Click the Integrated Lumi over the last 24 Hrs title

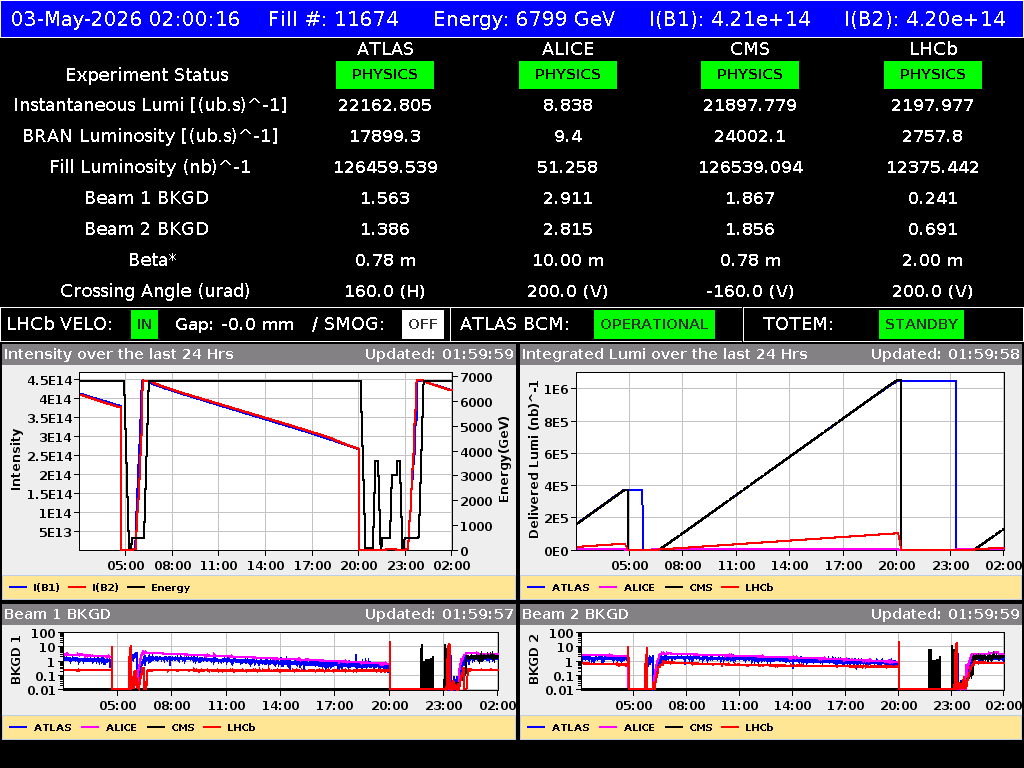[x=665, y=355]
